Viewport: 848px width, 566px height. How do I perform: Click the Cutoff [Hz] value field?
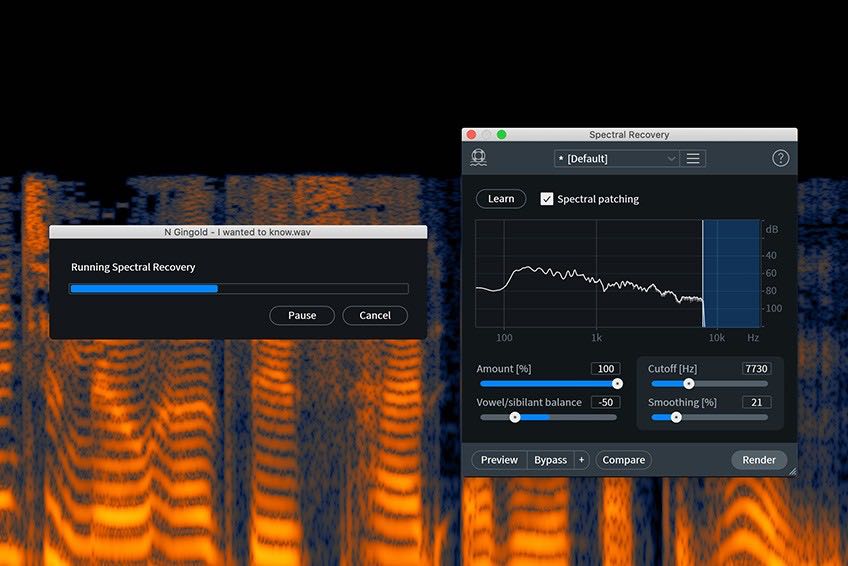coord(756,369)
